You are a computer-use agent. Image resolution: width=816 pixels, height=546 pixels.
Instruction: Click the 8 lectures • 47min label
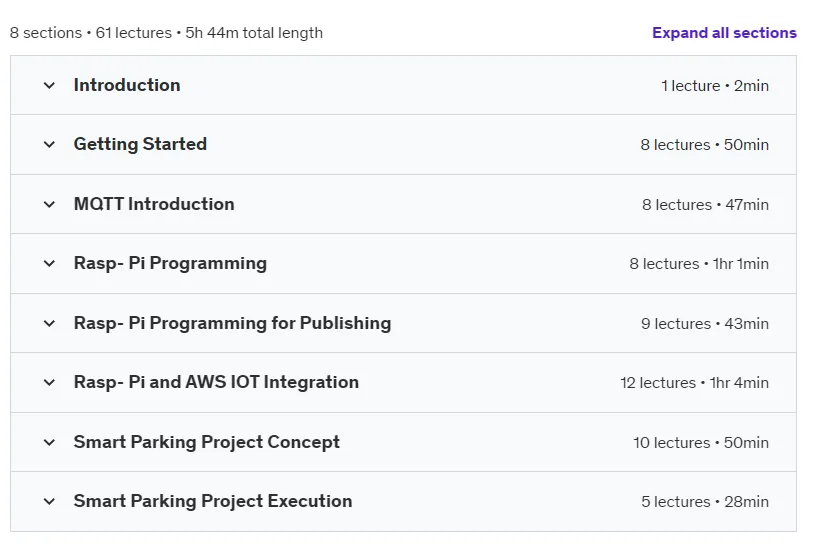coord(705,205)
